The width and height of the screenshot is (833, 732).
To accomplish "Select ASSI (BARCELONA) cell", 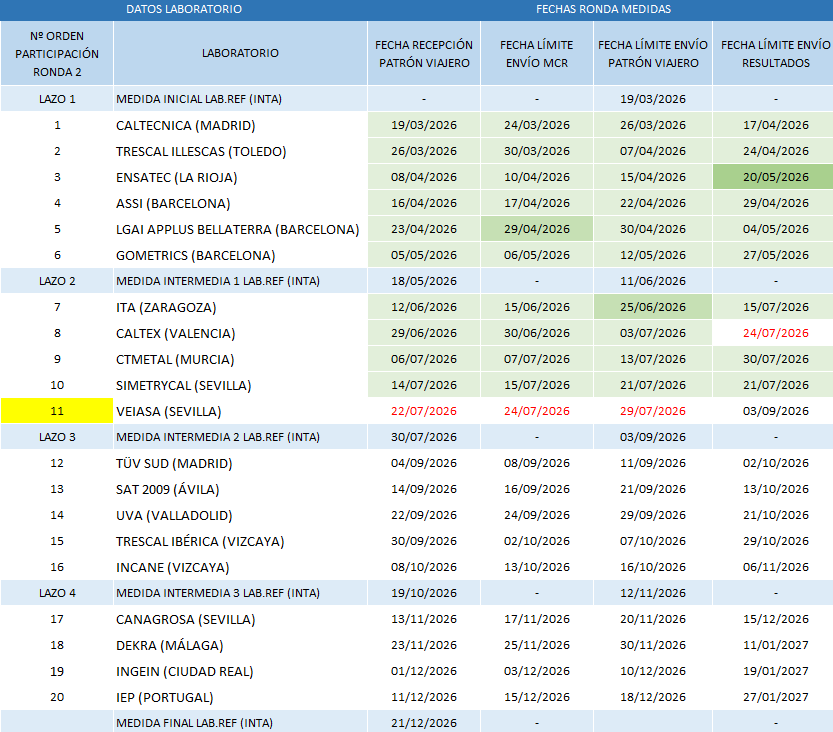I will (240, 203).
